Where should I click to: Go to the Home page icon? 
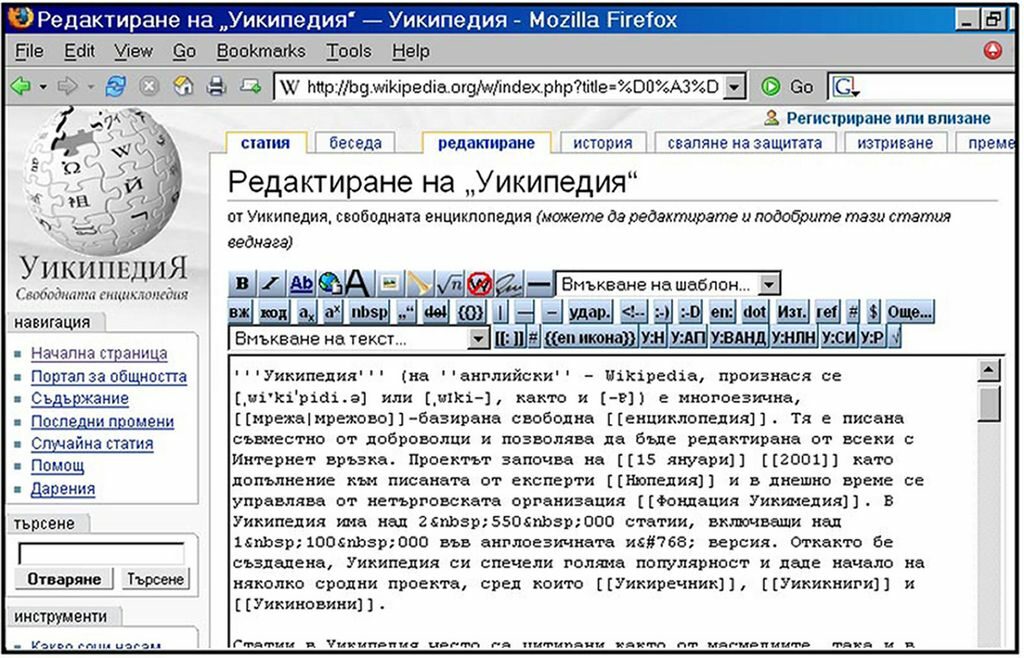pyautogui.click(x=183, y=86)
